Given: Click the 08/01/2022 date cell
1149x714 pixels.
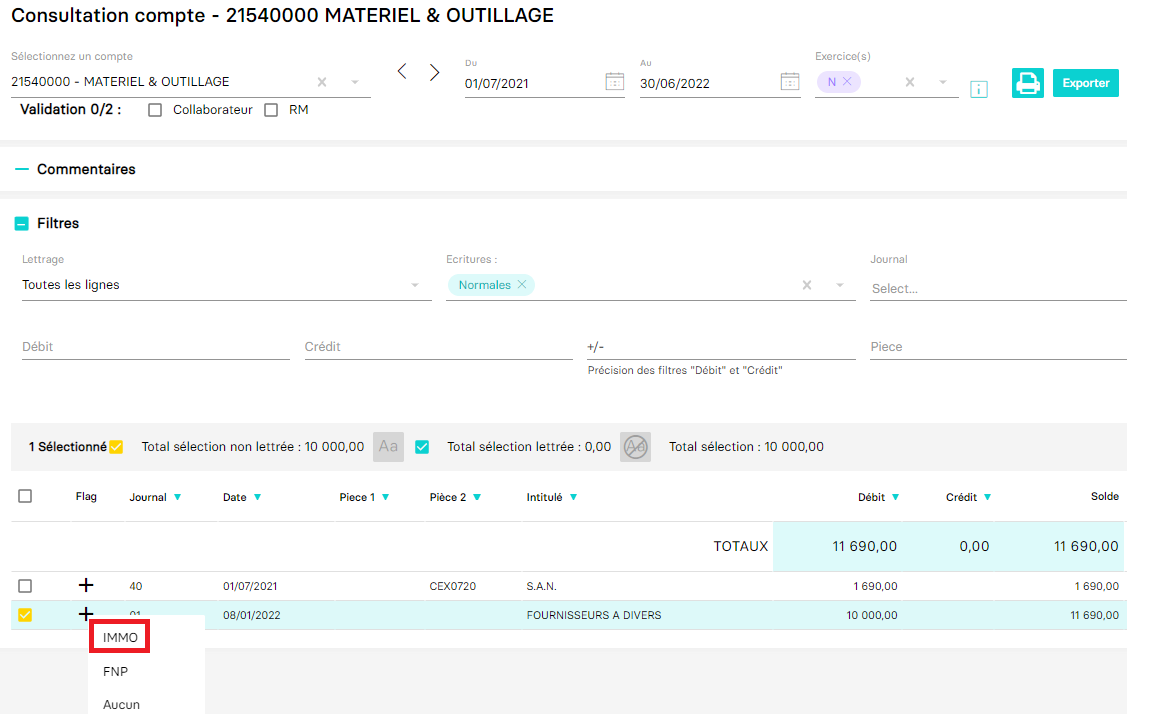Looking at the screenshot, I should [251, 615].
